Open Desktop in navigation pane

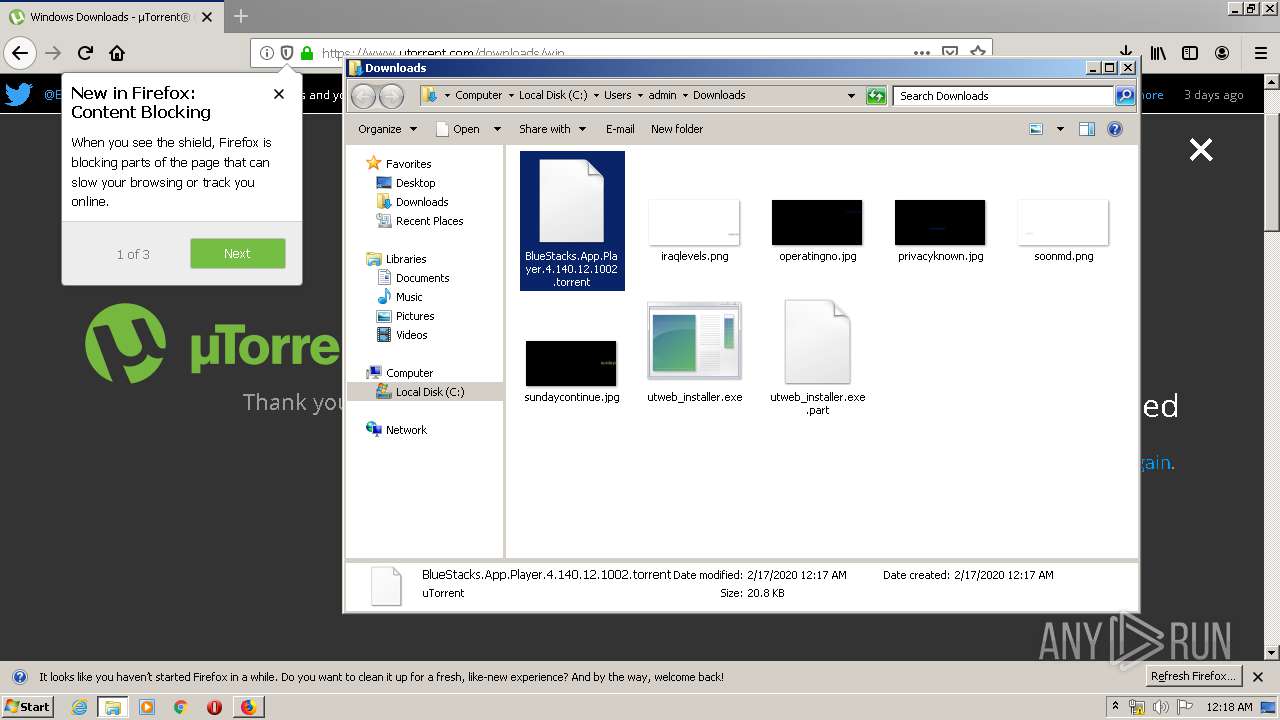click(x=415, y=183)
